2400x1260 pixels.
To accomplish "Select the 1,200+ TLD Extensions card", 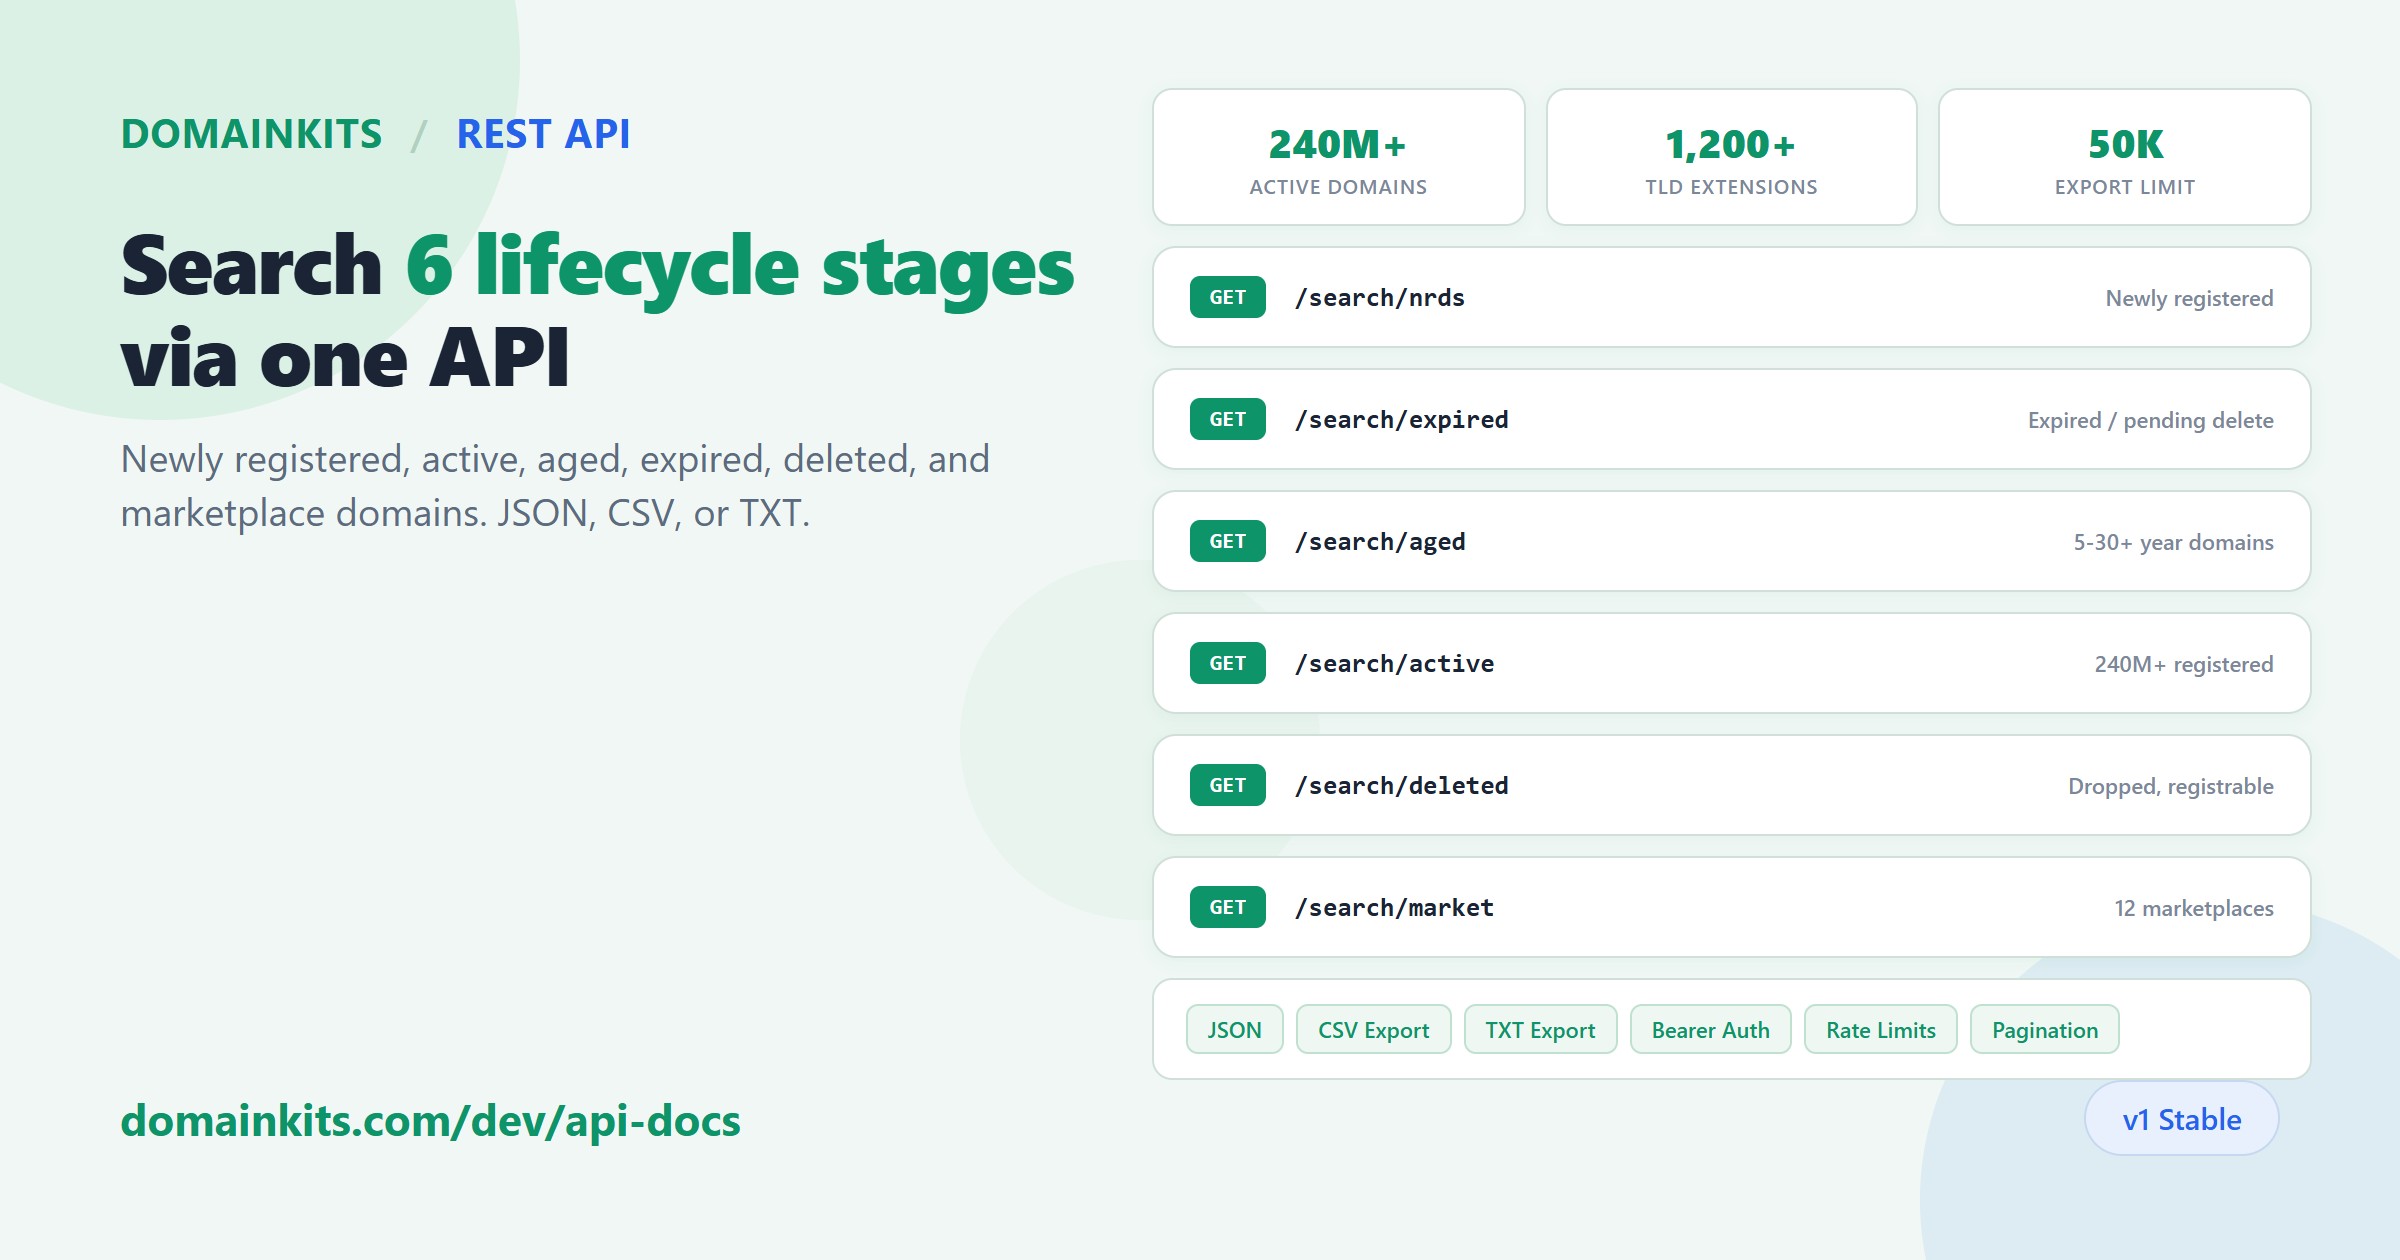I will click(x=1731, y=157).
